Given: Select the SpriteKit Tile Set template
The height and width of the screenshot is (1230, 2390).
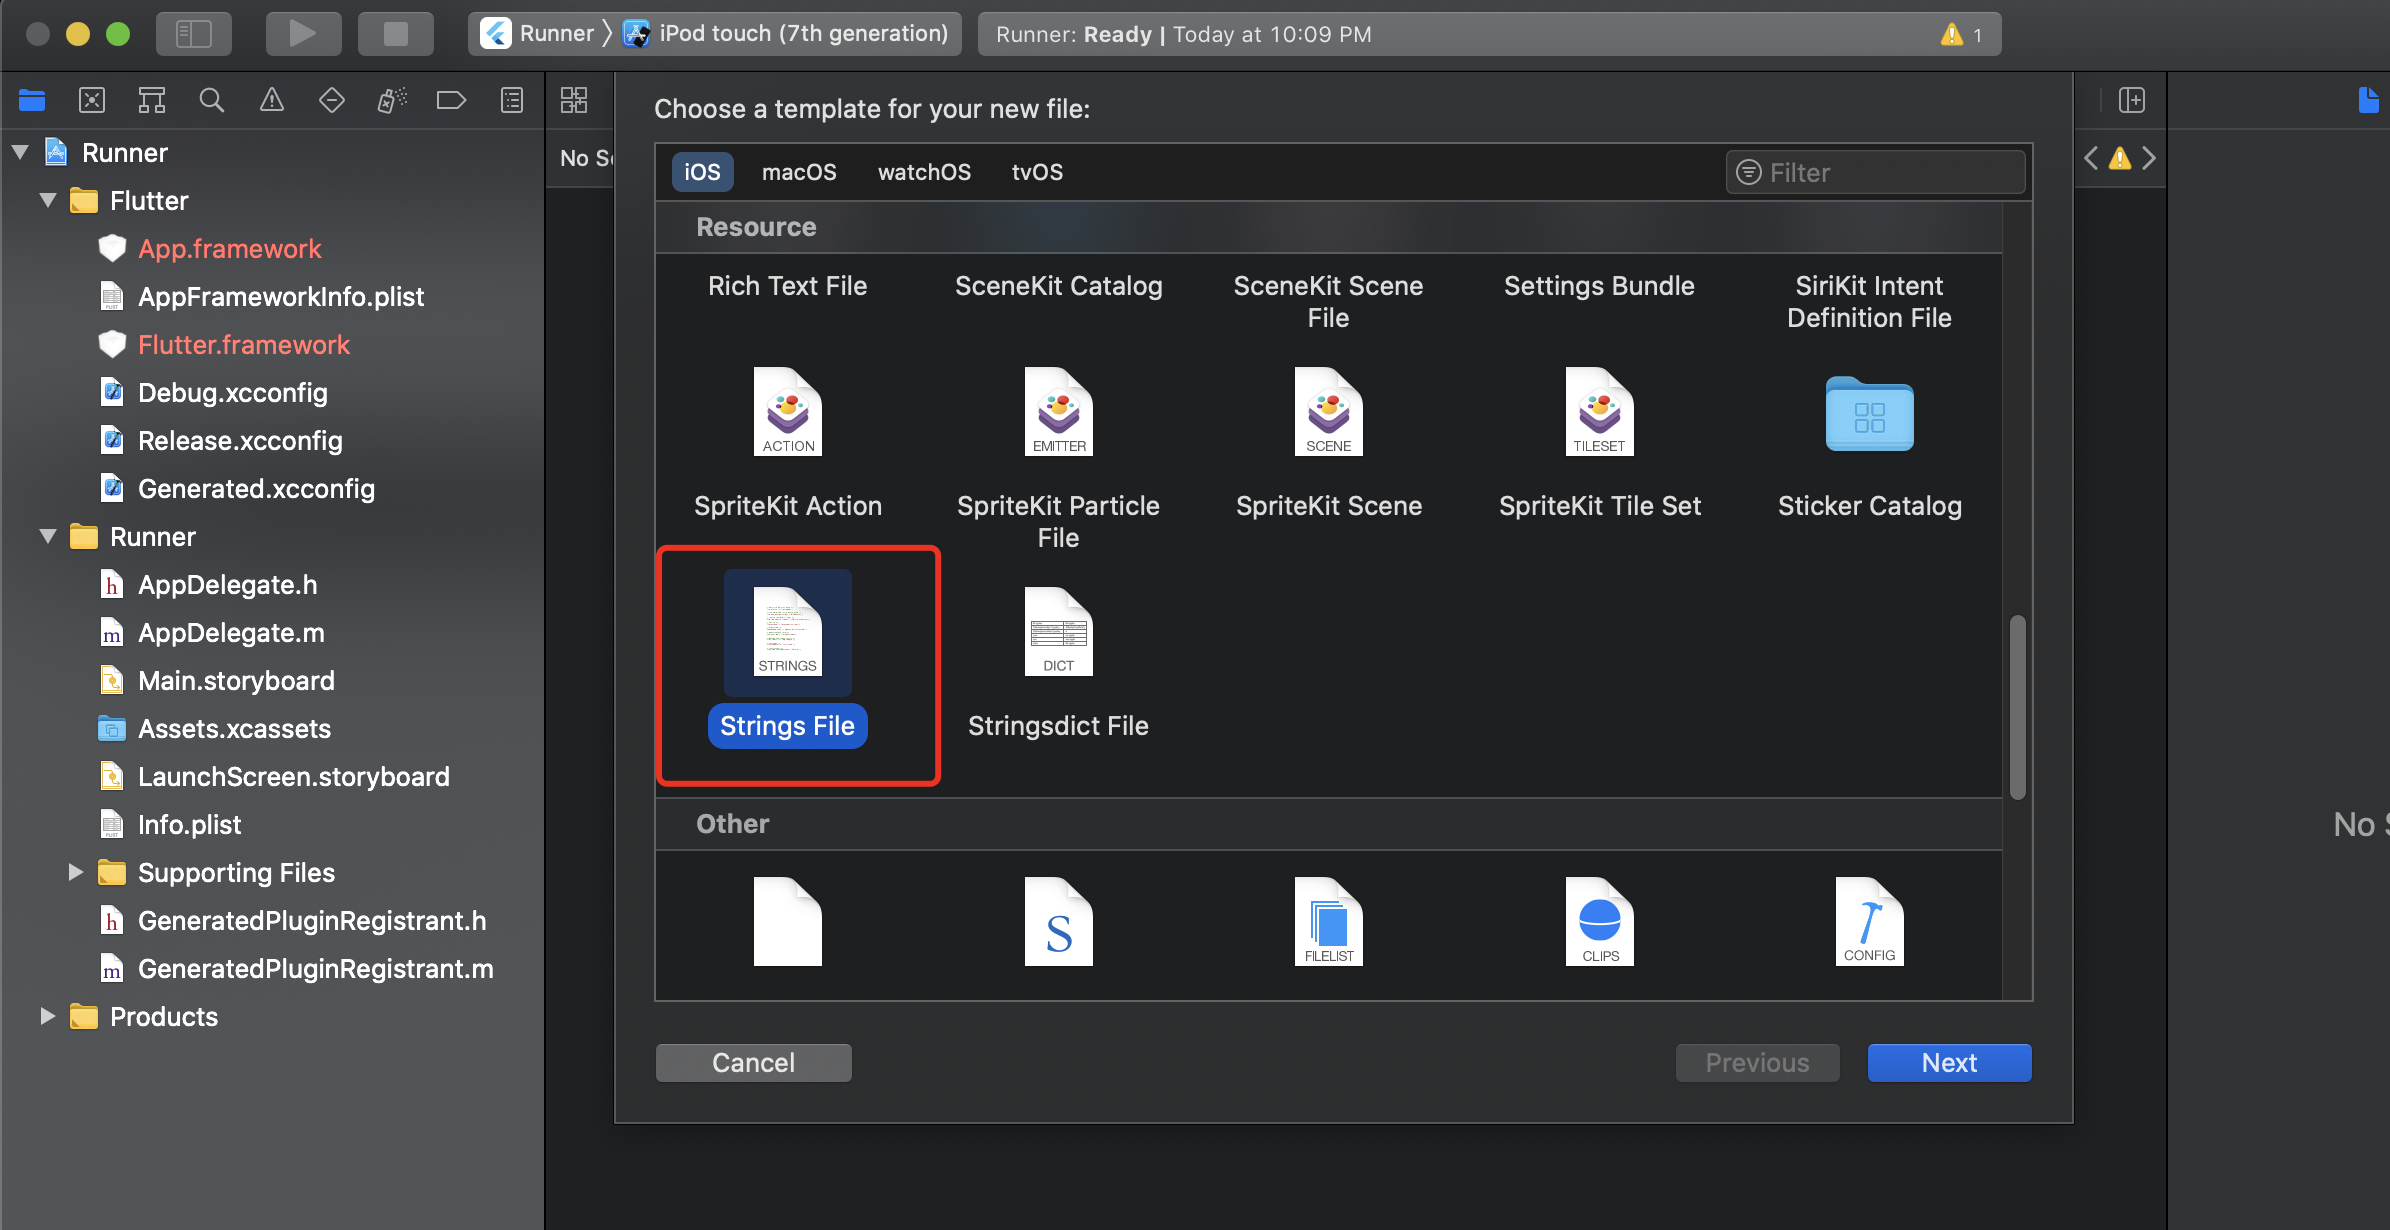Looking at the screenshot, I should (x=1600, y=442).
